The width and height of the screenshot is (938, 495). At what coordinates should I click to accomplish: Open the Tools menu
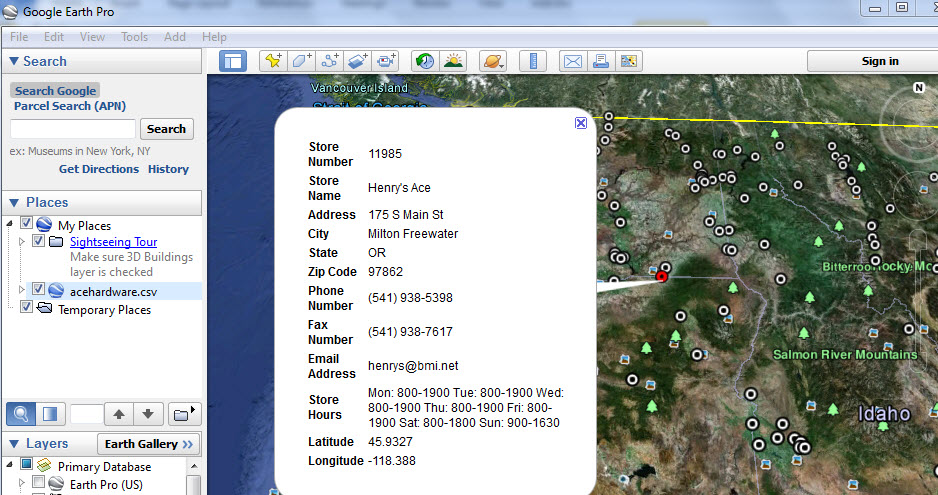click(x=134, y=37)
